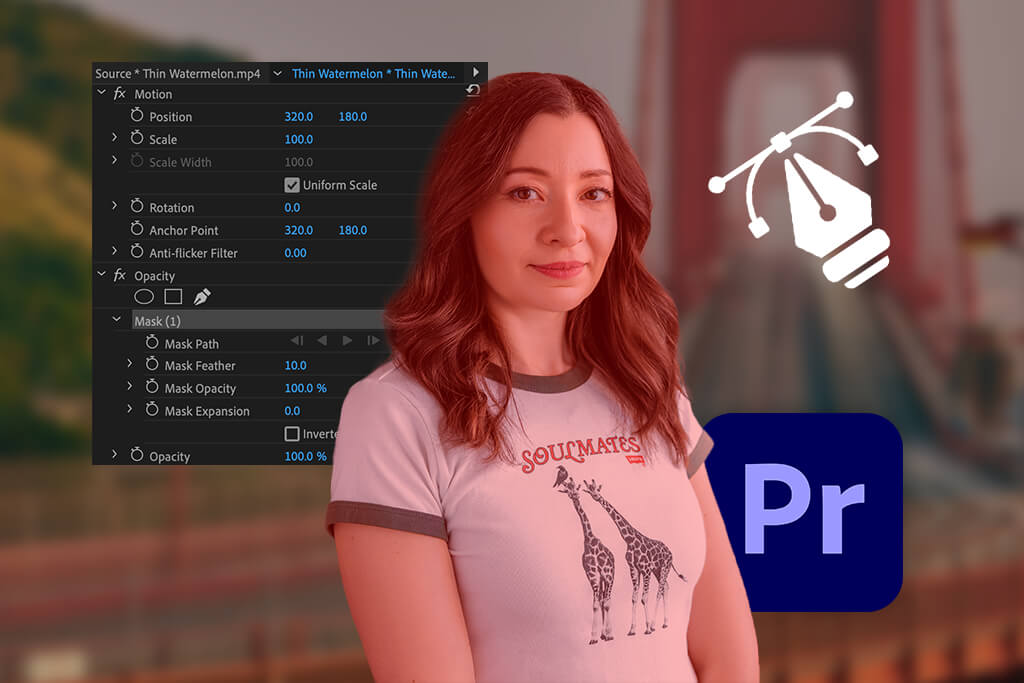Click the play arrow in panel header

(x=475, y=72)
